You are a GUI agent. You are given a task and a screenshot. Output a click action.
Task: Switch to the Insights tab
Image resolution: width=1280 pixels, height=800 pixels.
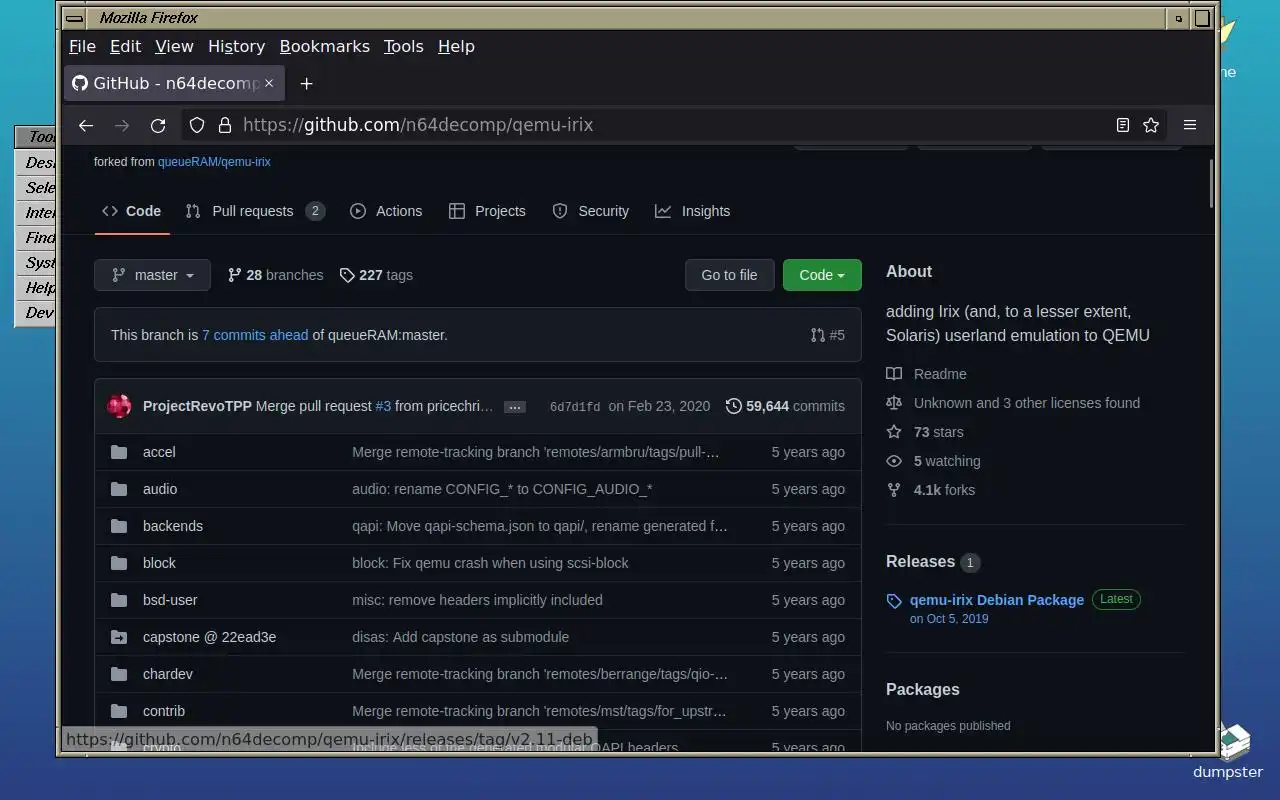693,211
